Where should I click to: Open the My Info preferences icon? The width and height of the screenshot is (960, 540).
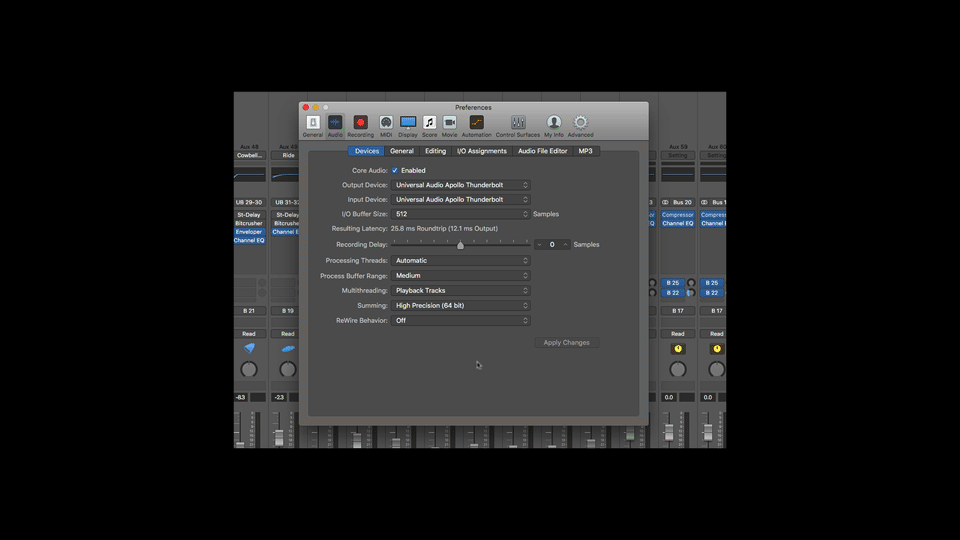pyautogui.click(x=553, y=122)
